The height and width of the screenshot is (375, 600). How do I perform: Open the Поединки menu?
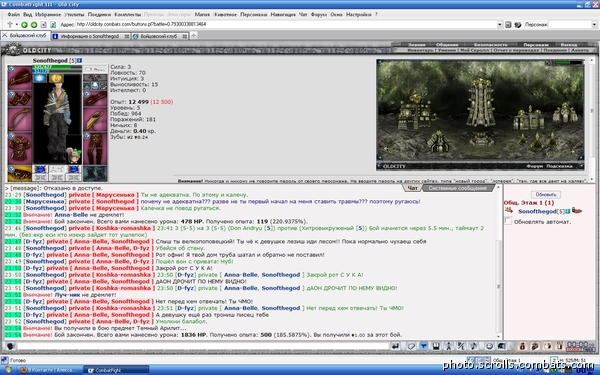click(x=99, y=15)
